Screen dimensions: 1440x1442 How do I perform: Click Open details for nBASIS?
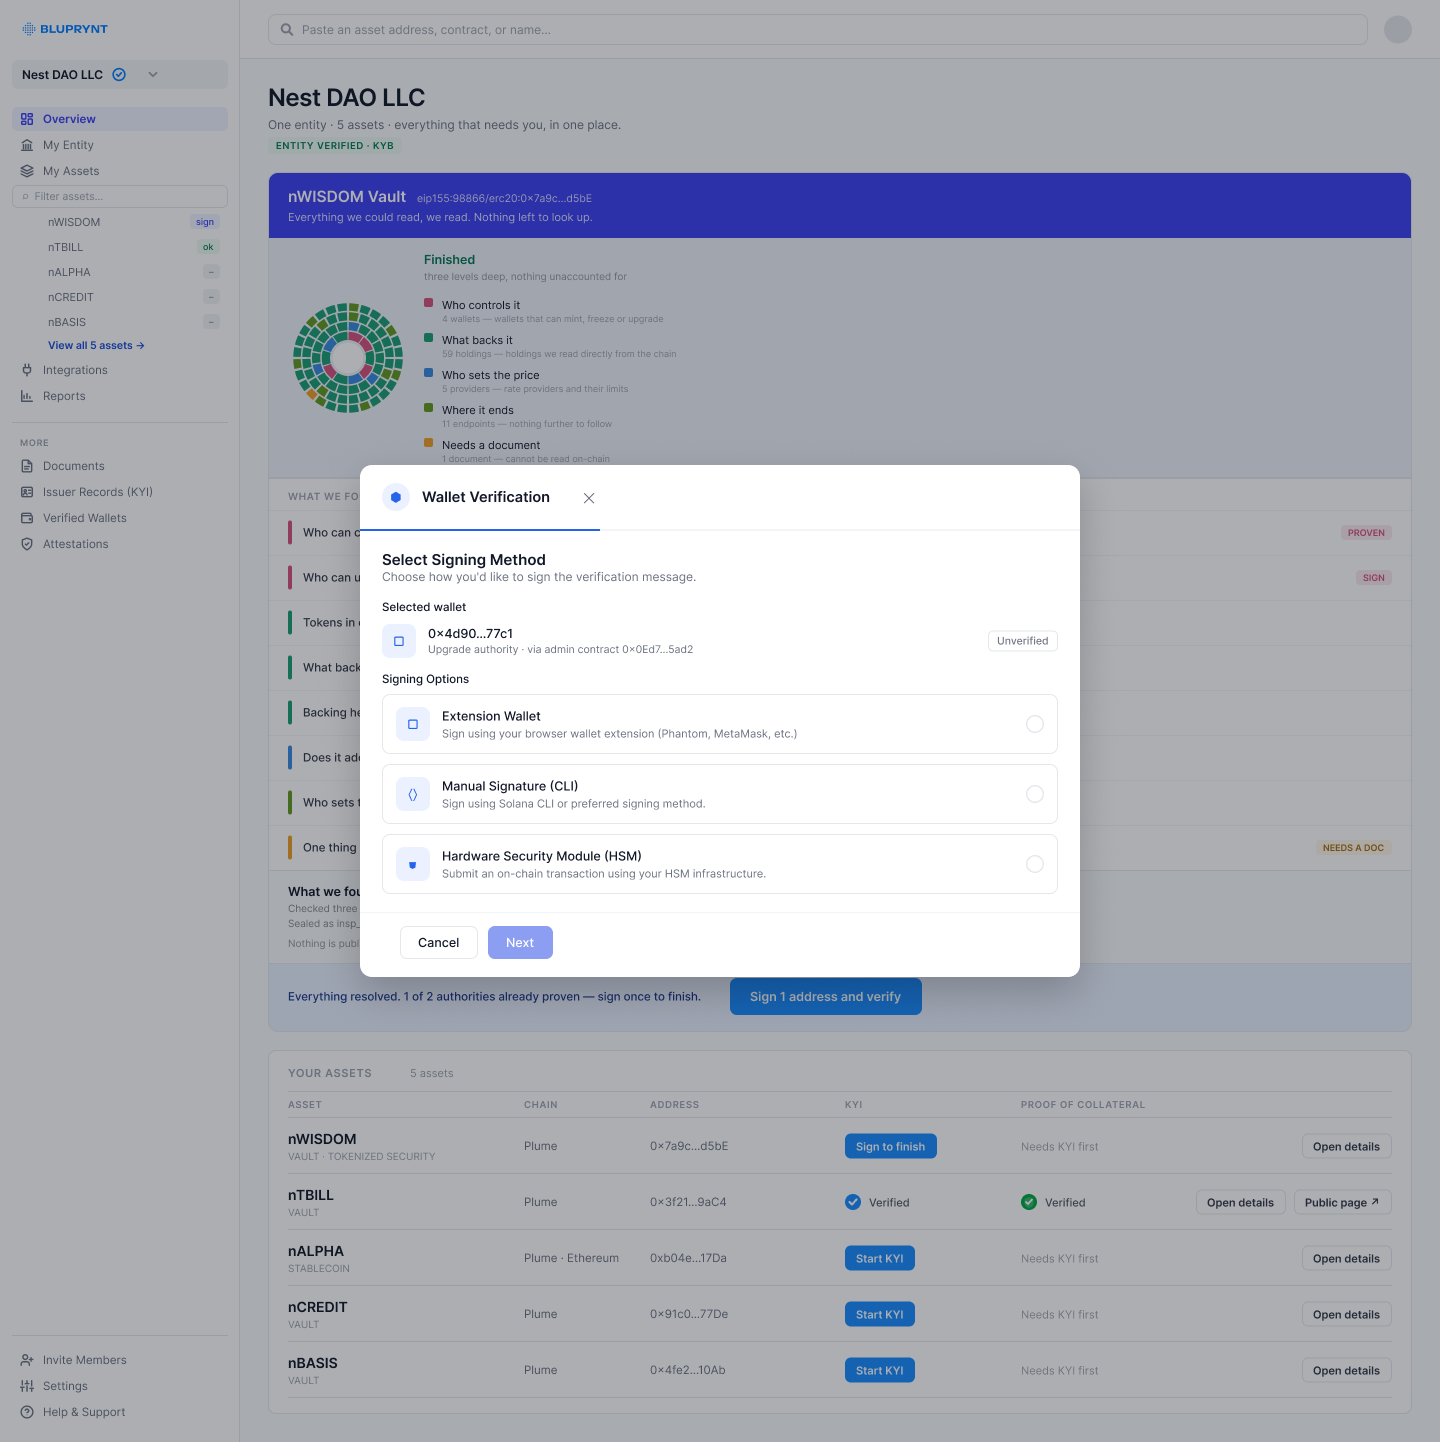[1346, 1370]
